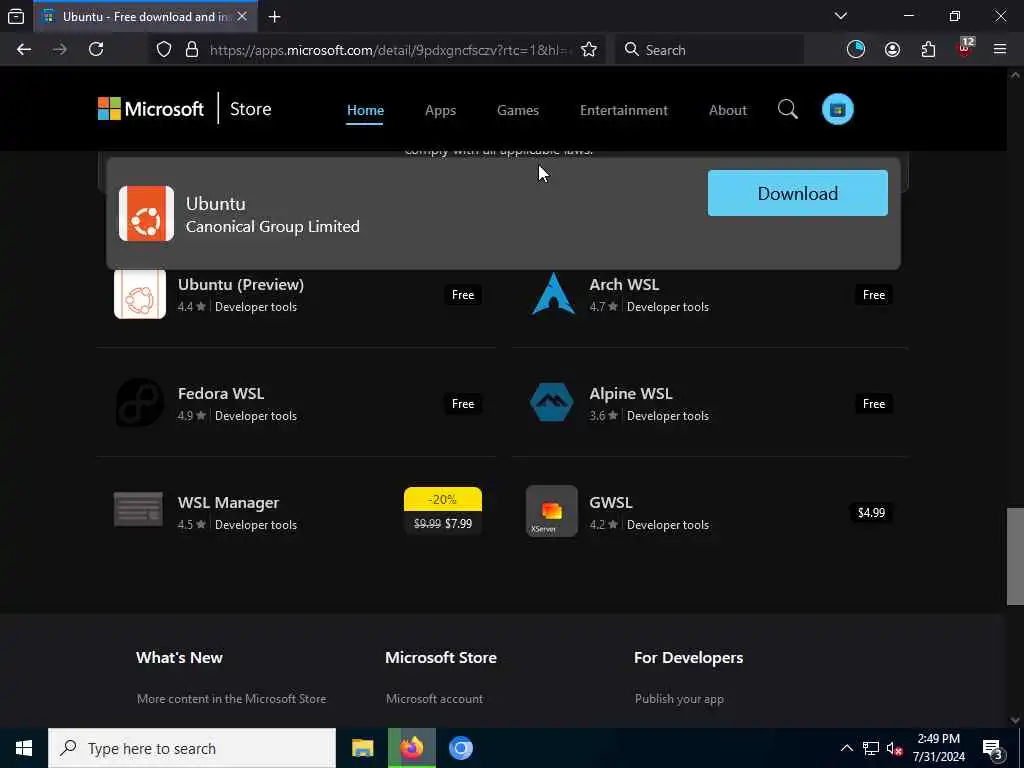Viewport: 1024px width, 768px height.
Task: Click the Alpine WSL hexagon icon
Action: pos(552,402)
